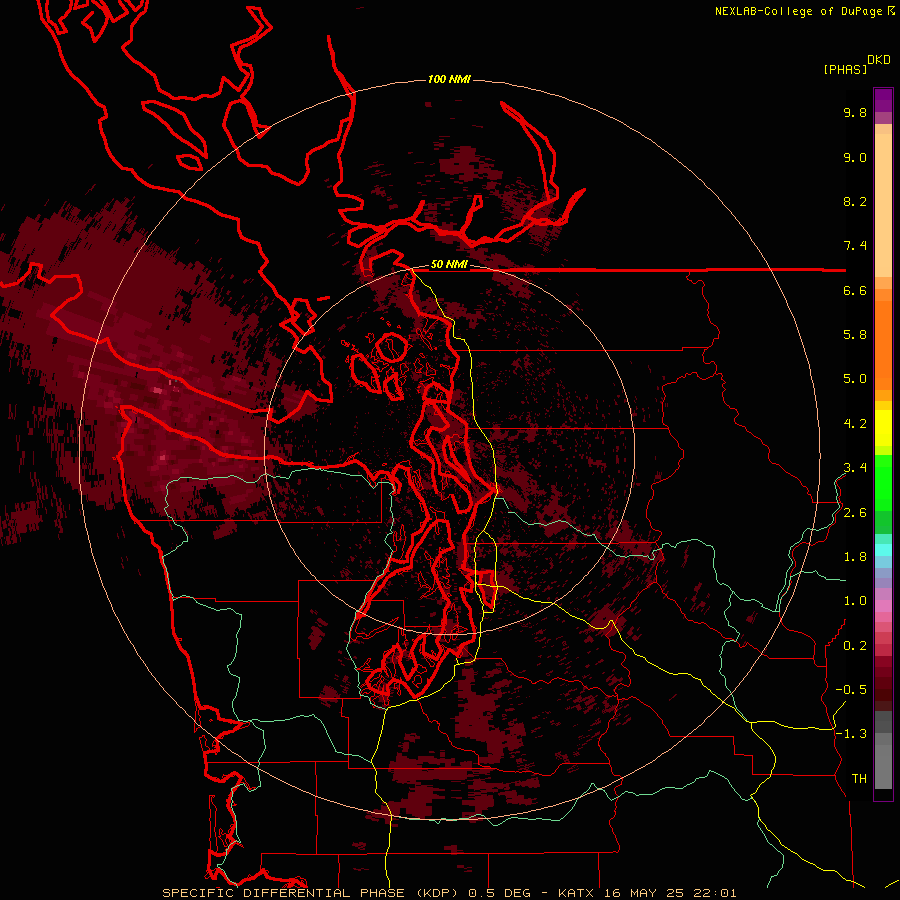This screenshot has height=900, width=900.
Task: Pick the bright green segment of the color bar
Action: 883,482
